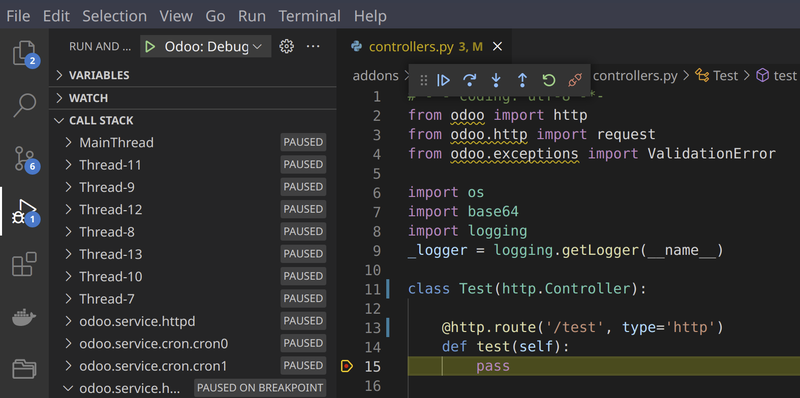Click the Test class breadcrumb
This screenshot has width=800, height=398.
pyautogui.click(x=718, y=76)
